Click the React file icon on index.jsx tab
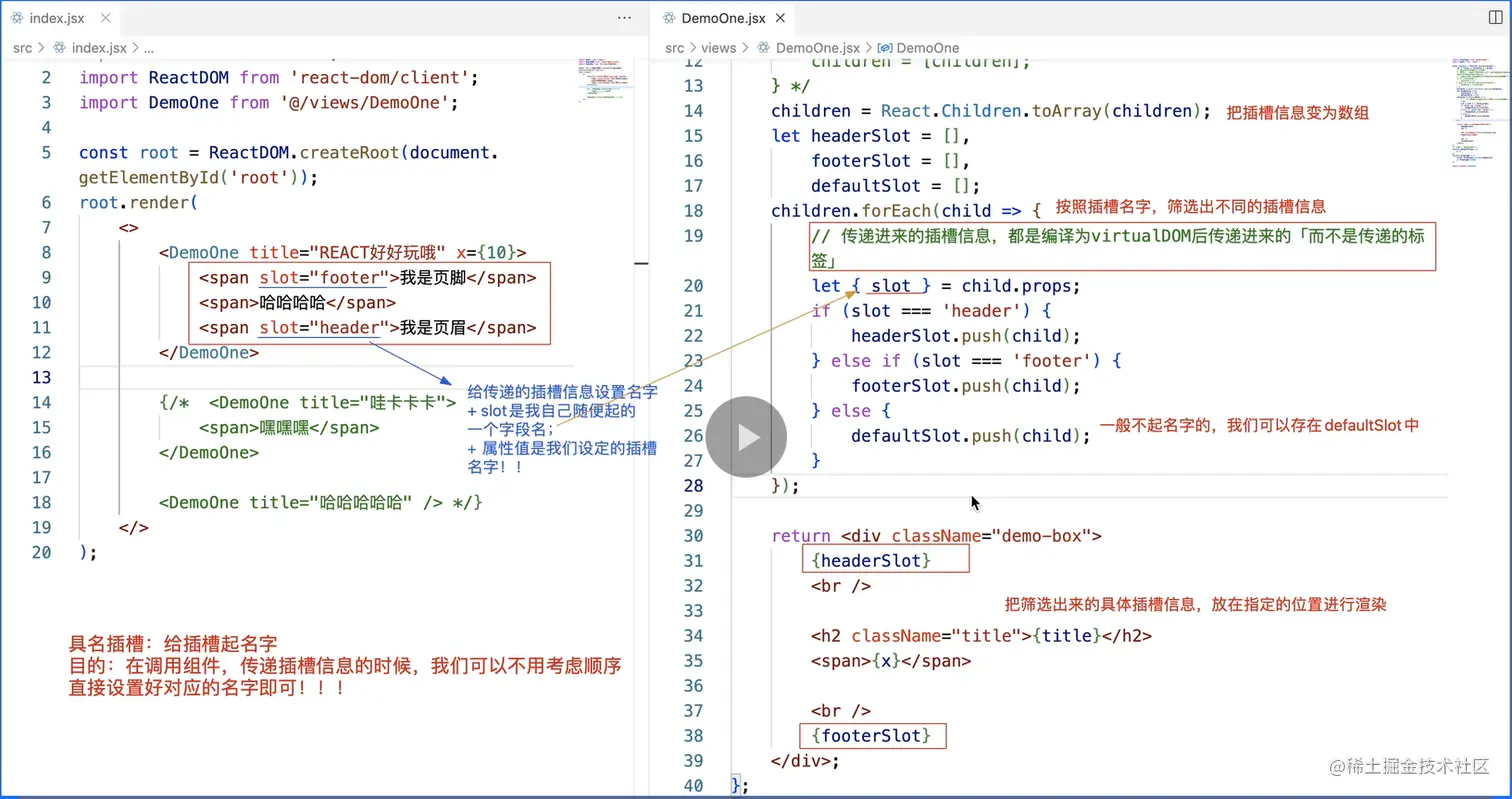 (x=16, y=18)
